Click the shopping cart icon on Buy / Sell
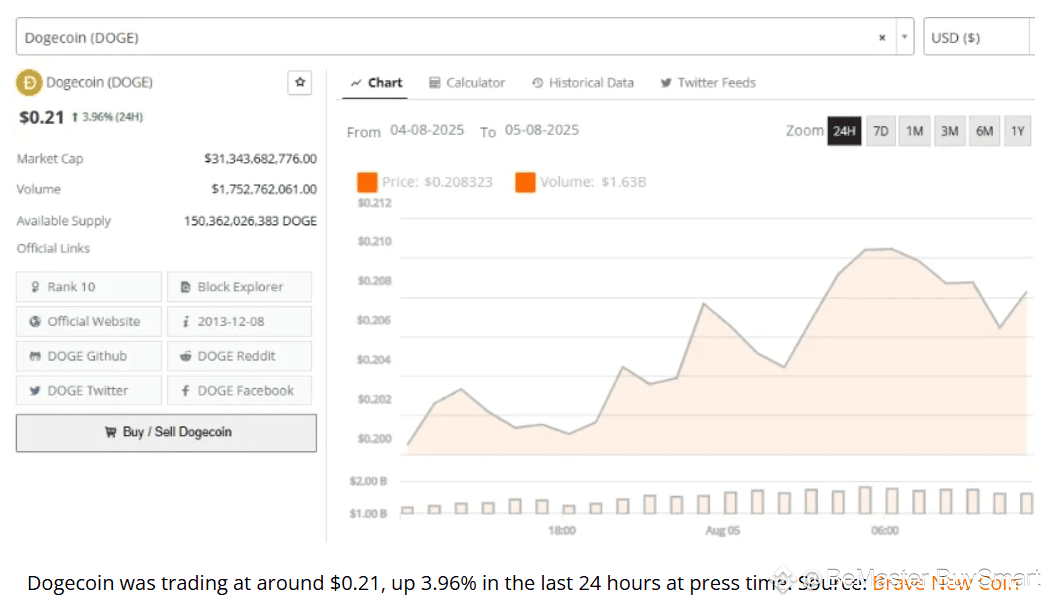This screenshot has height=605, width=1048. [110, 432]
